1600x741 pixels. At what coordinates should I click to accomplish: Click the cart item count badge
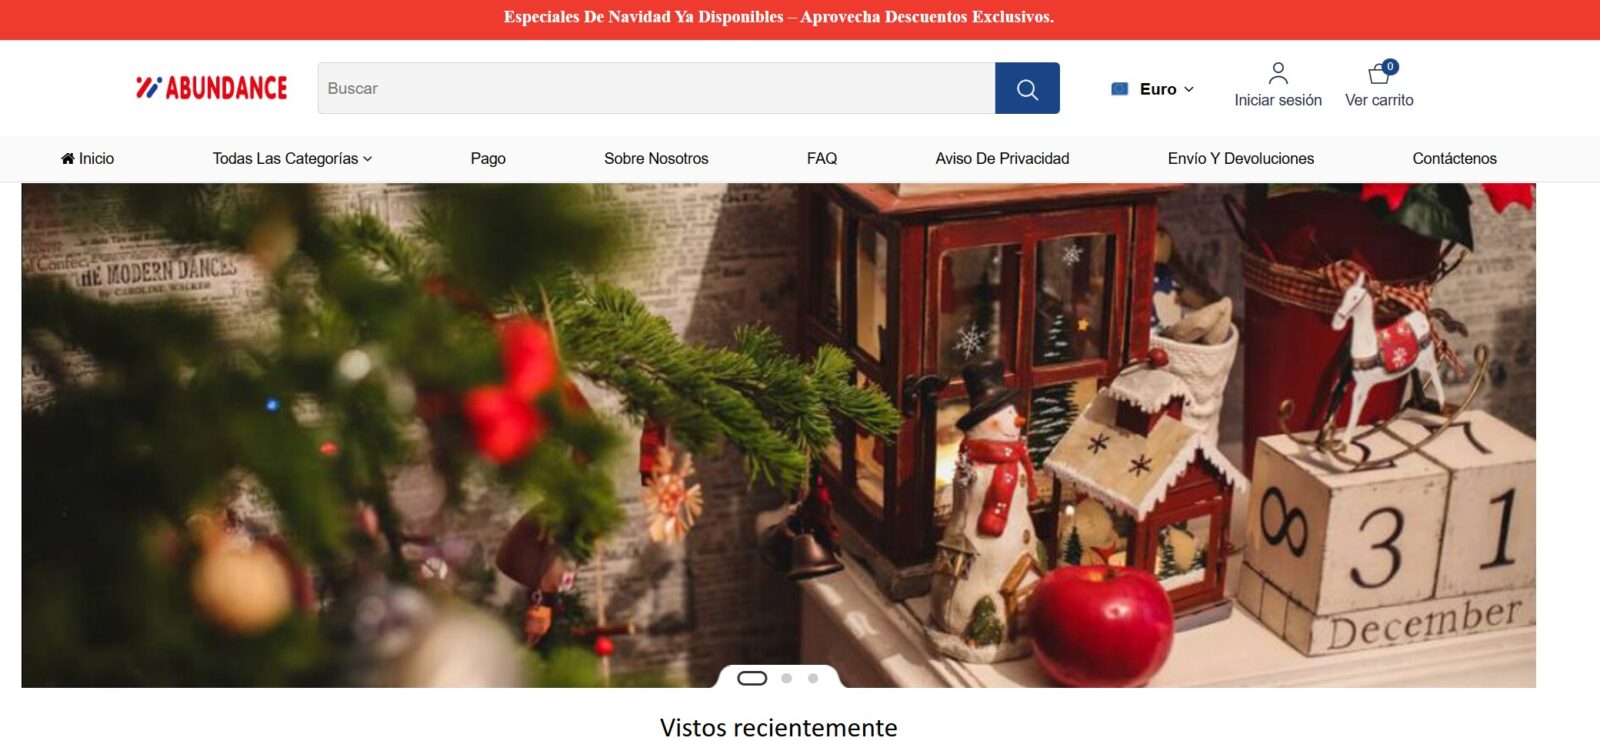click(x=1390, y=66)
